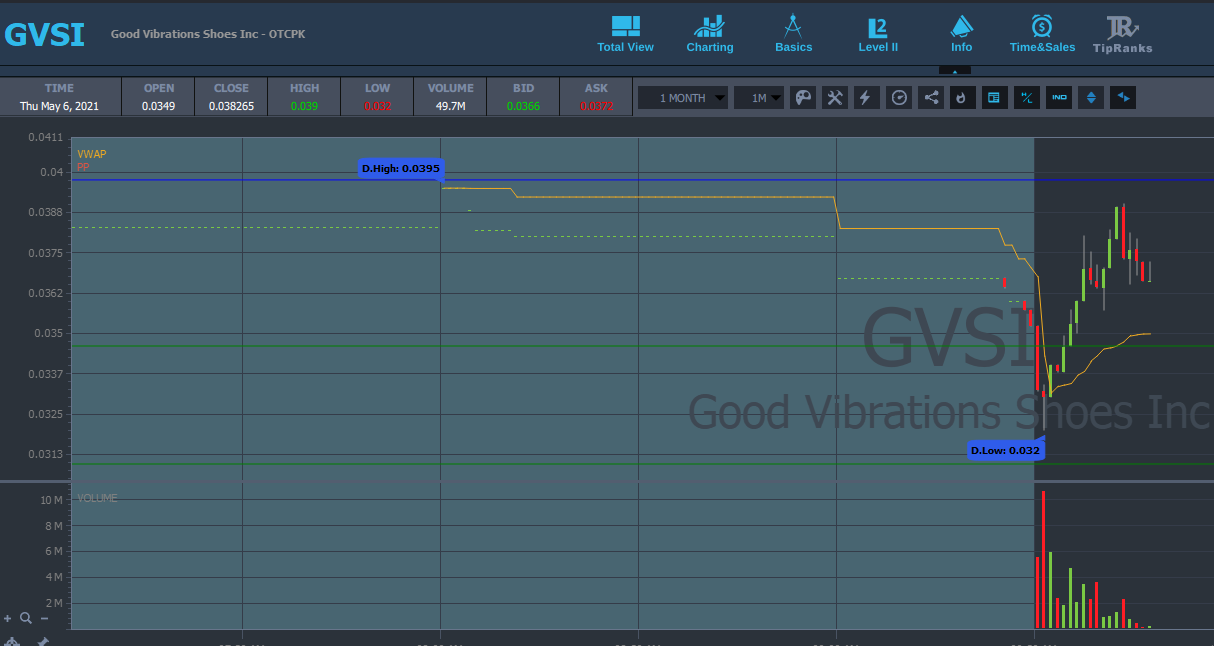The width and height of the screenshot is (1214, 646).
Task: Open the chart tools wrench icon
Action: coord(835,98)
